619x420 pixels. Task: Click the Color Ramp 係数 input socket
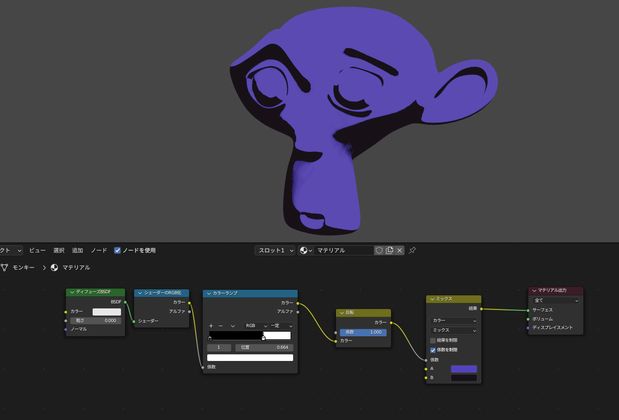click(x=203, y=367)
